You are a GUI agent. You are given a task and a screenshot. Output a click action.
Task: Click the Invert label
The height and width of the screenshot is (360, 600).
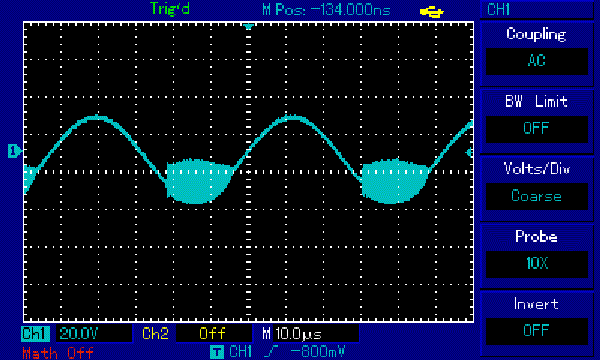[536, 304]
